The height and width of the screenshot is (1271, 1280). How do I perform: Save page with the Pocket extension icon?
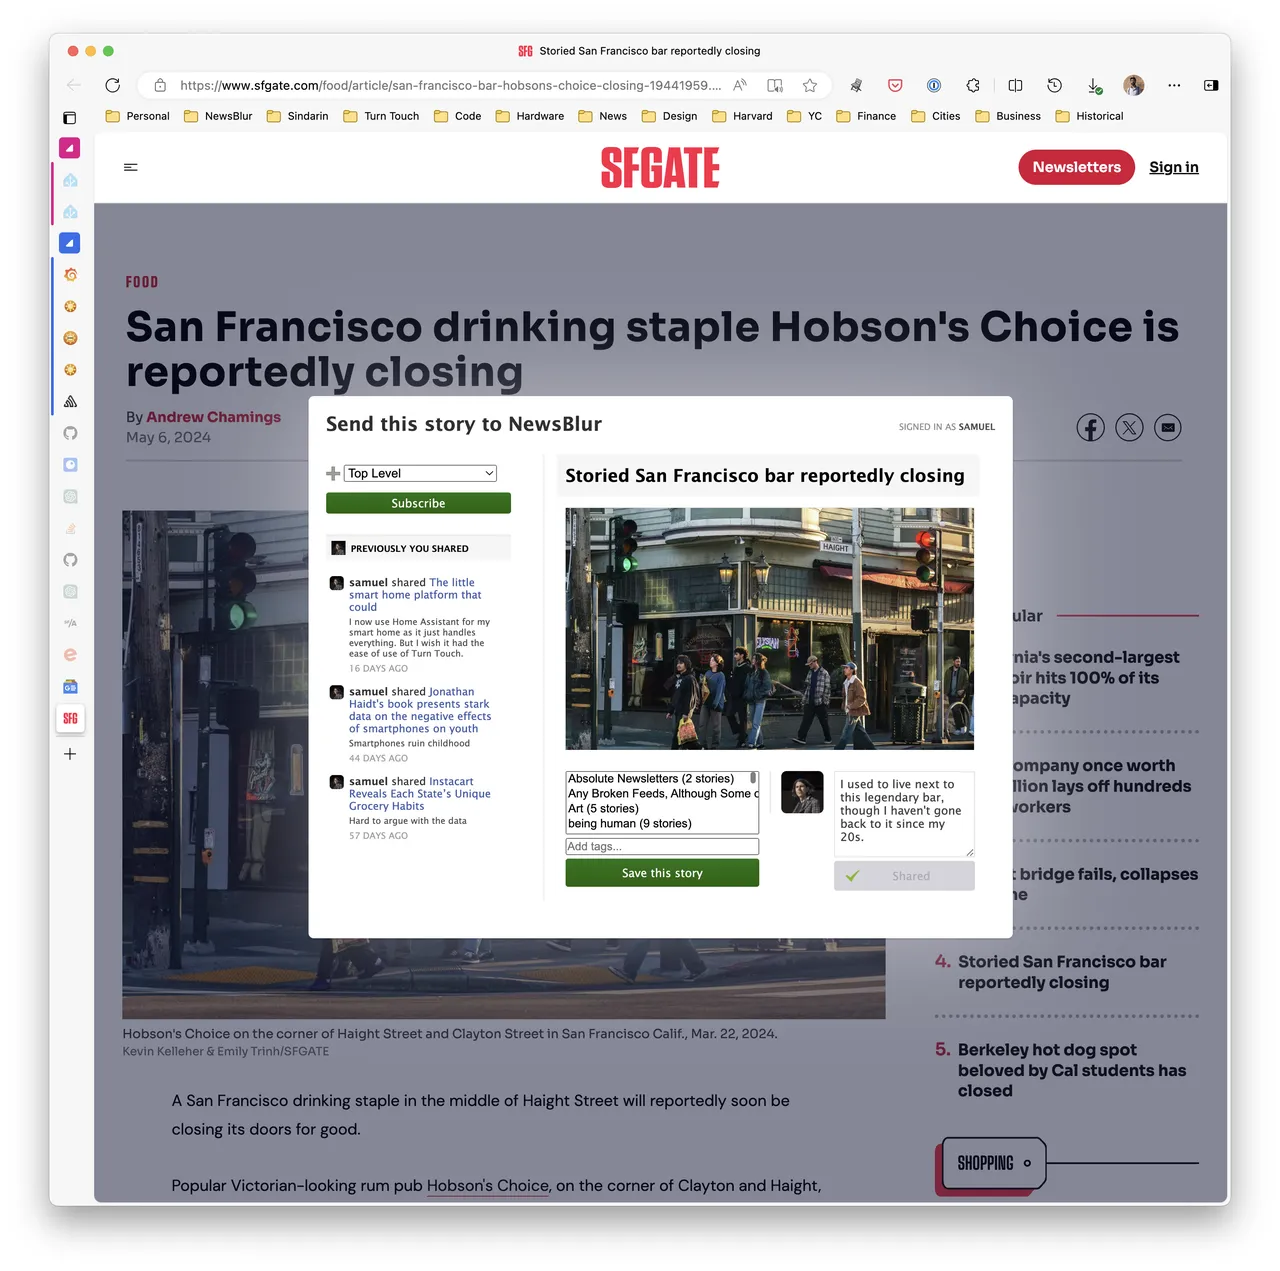(895, 85)
